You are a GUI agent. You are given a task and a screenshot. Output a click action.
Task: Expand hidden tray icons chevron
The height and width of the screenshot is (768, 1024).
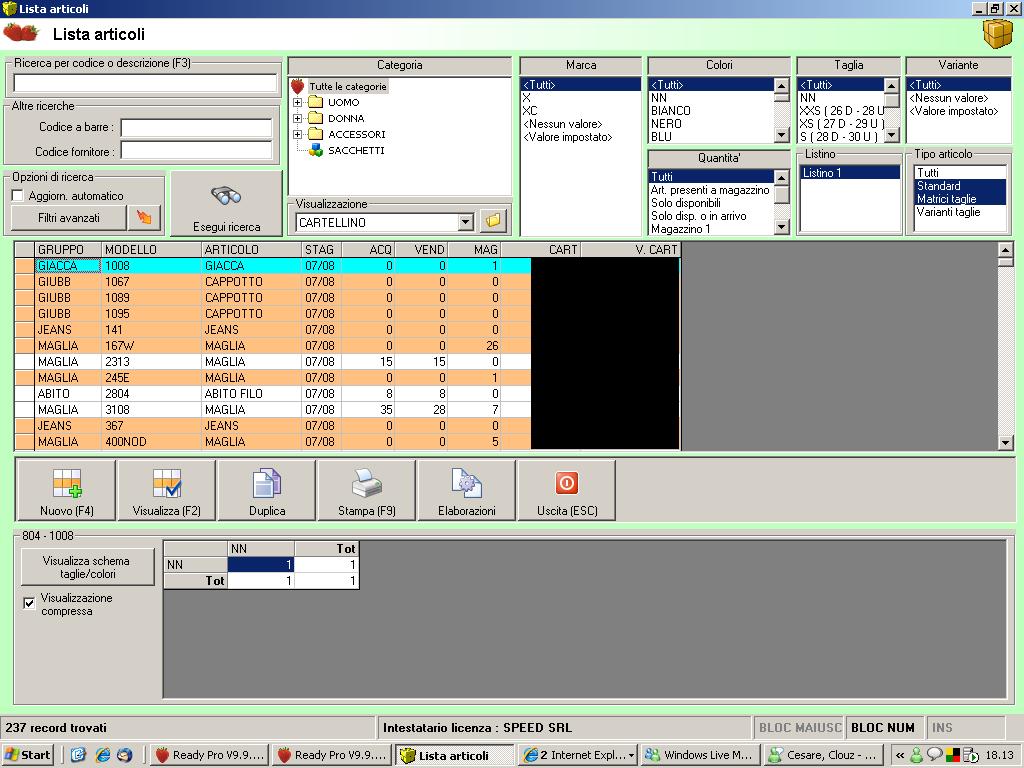900,756
